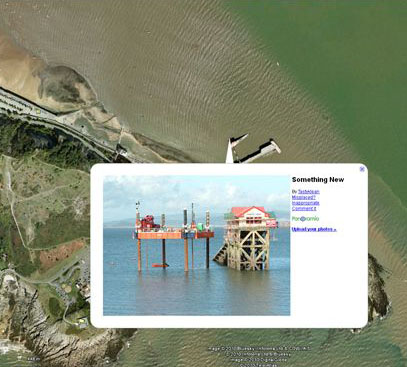Open the photo author's profile link
Screen dimensions: 407x367
click(x=309, y=192)
